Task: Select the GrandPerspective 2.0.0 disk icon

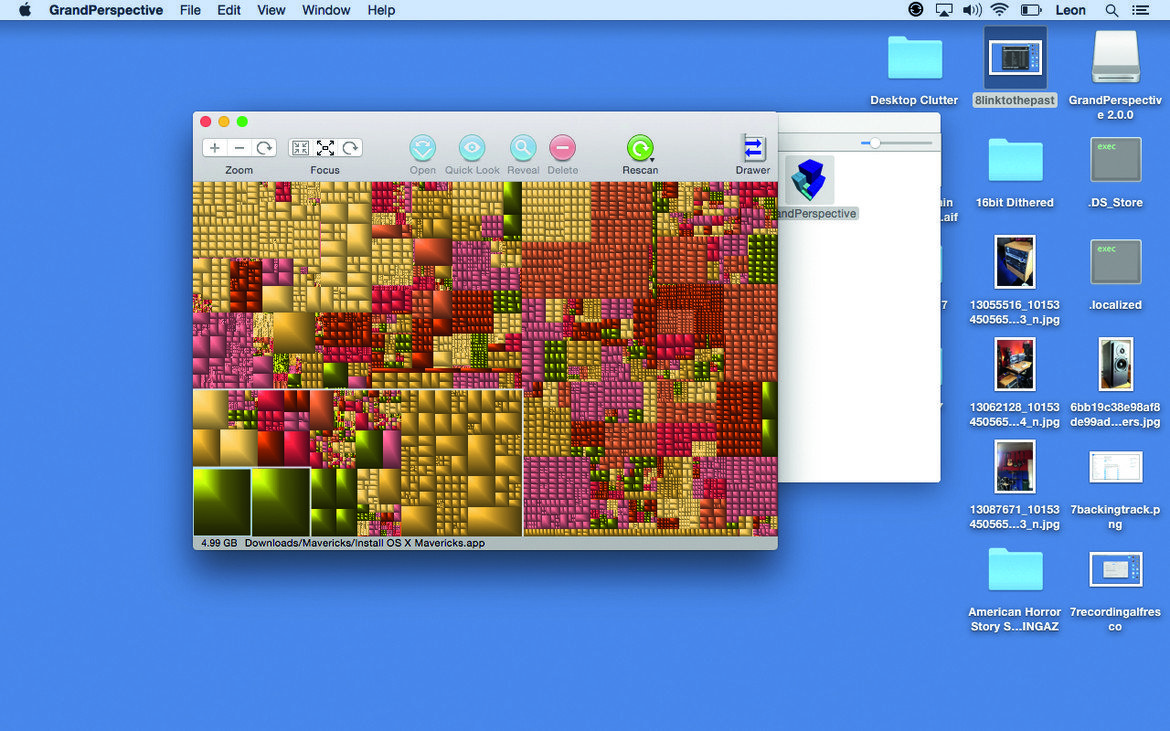Action: coord(1116,57)
